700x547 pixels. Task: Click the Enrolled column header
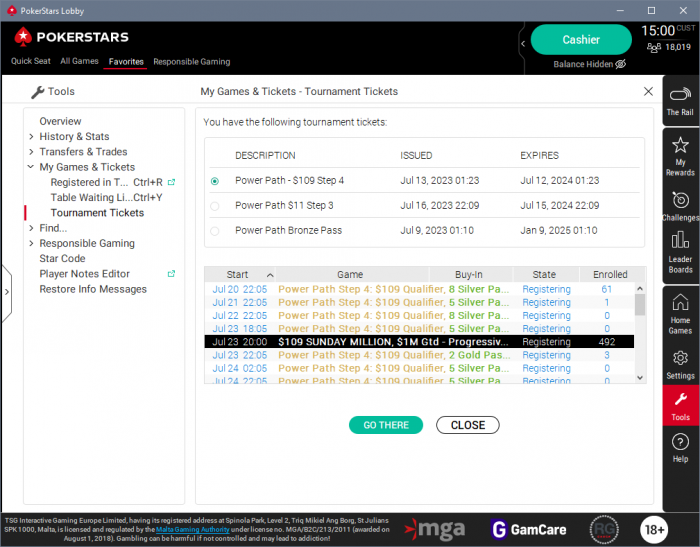pyautogui.click(x=612, y=274)
